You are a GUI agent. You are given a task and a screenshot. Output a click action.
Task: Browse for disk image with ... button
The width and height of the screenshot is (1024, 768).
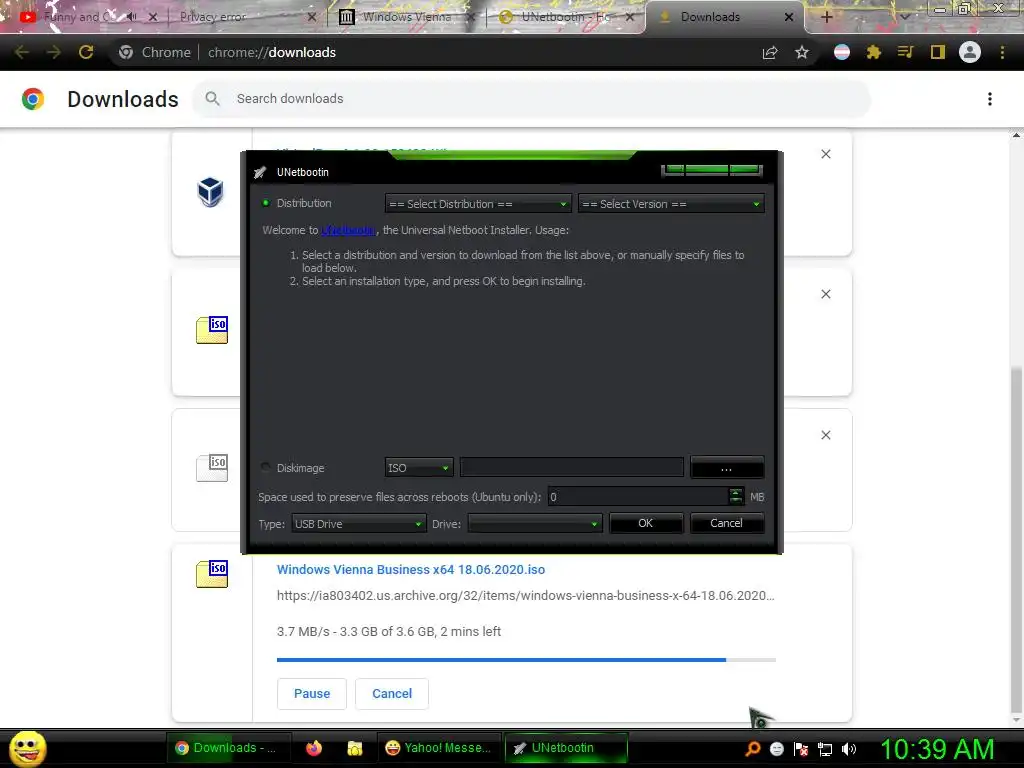726,468
